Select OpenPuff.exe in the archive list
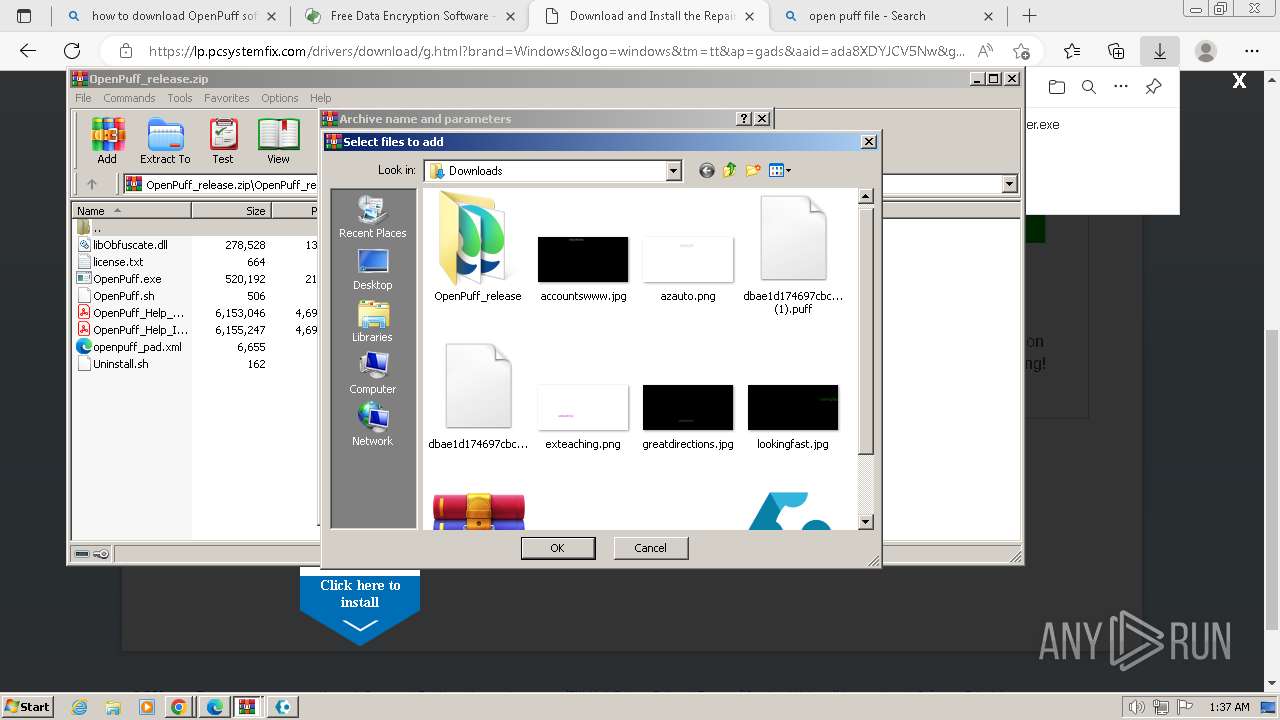The height and width of the screenshot is (720, 1280). click(x=127, y=279)
